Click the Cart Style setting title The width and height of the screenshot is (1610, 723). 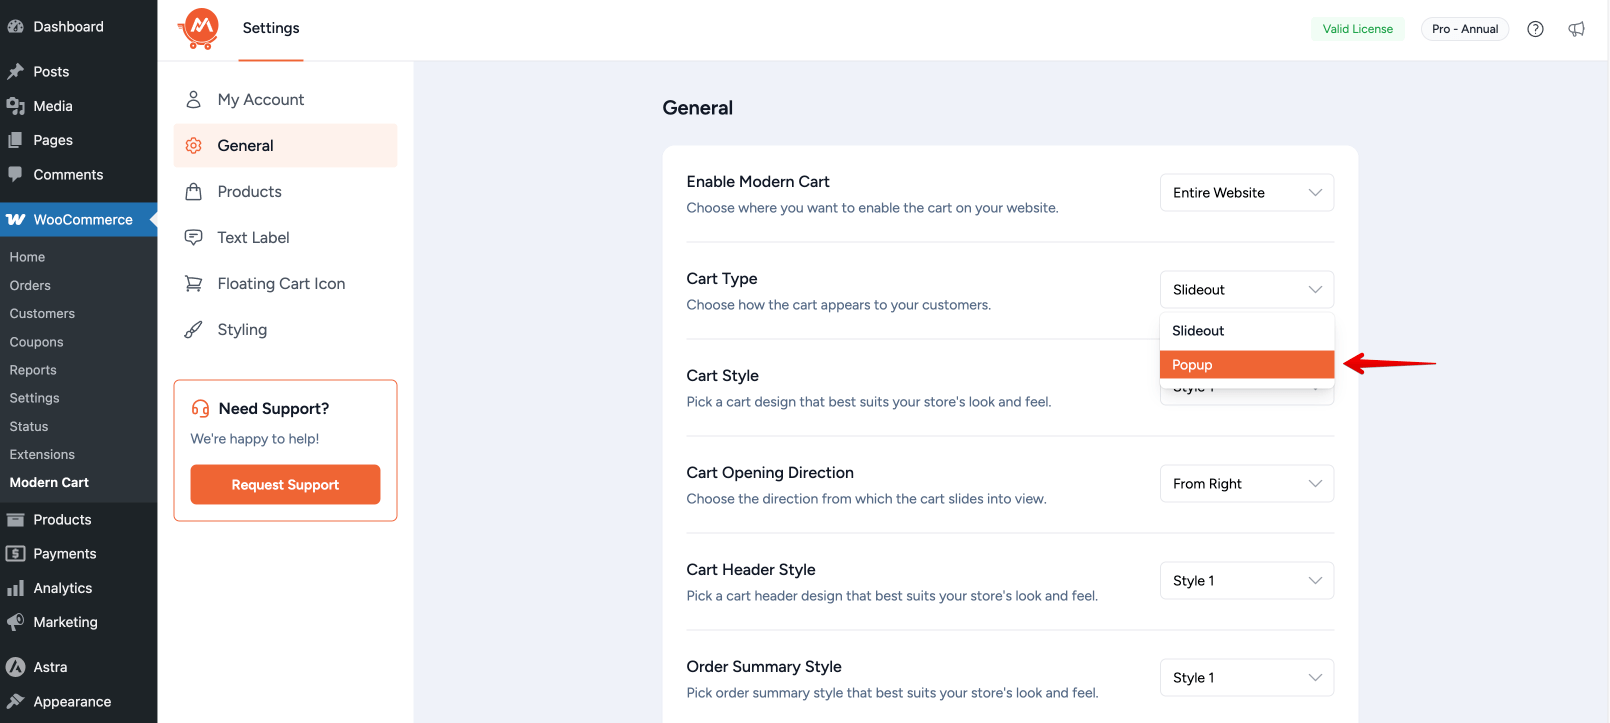pos(723,375)
